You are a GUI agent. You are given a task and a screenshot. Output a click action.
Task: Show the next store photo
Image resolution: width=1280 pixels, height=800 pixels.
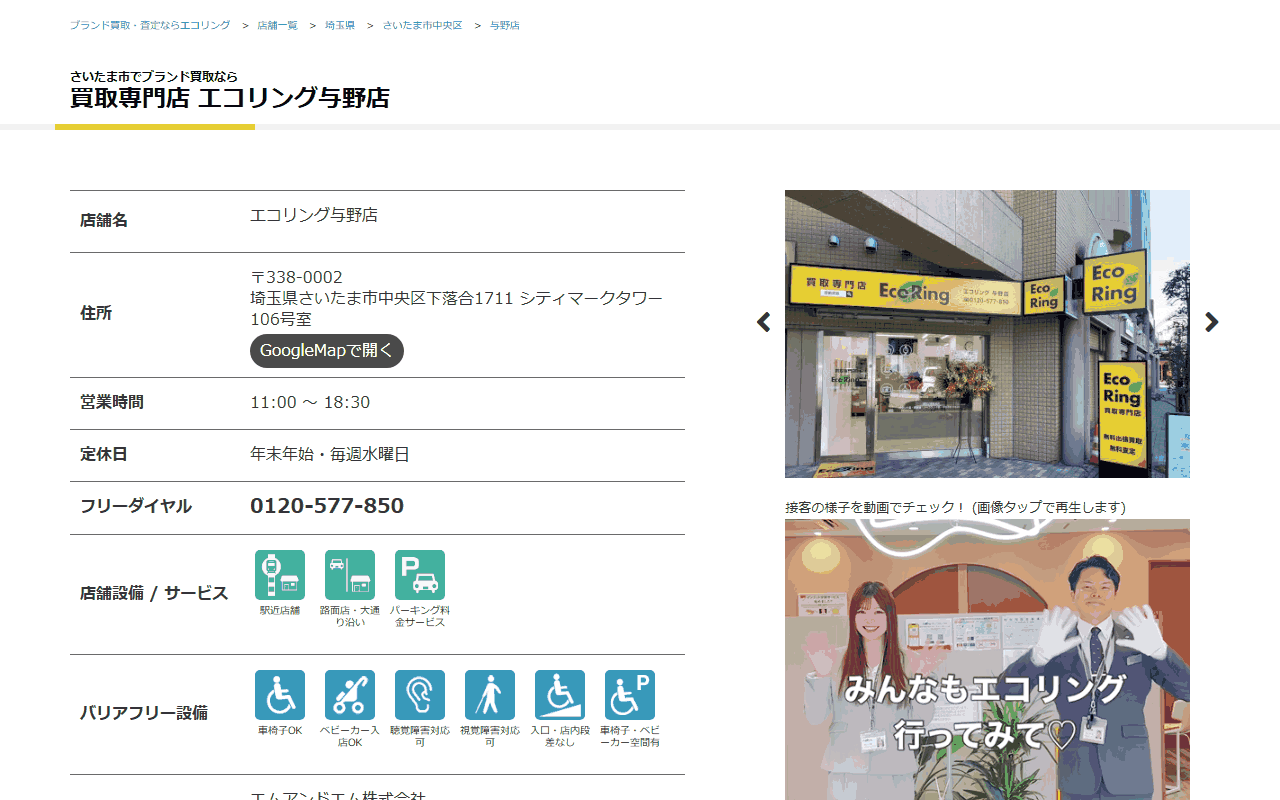click(1212, 322)
